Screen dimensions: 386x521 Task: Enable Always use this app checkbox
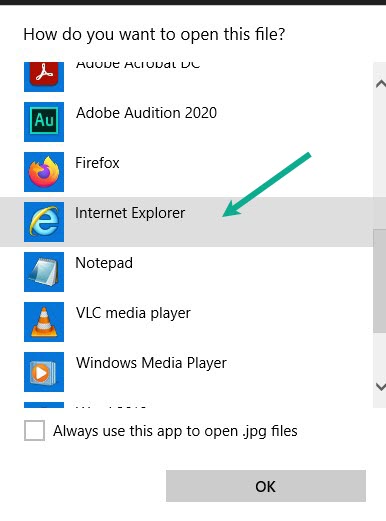34,430
